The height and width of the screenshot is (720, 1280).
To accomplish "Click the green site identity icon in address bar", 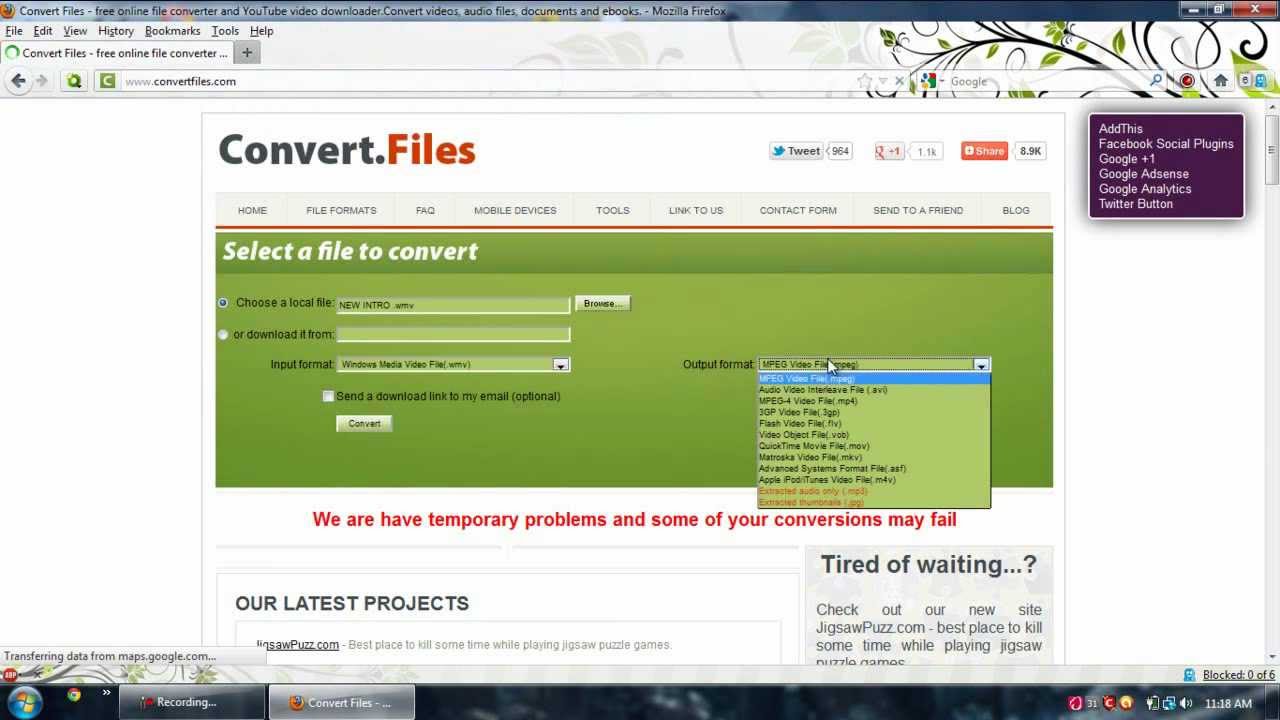I will tap(107, 81).
